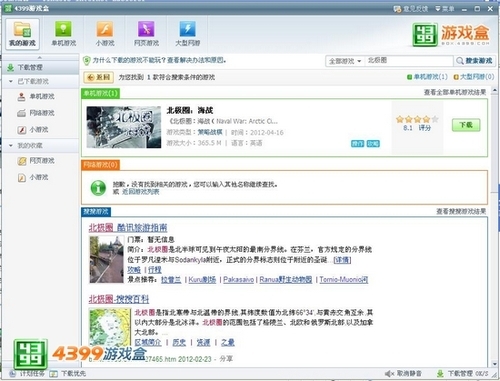Click the green shield icon beside help notice

pos(87,60)
